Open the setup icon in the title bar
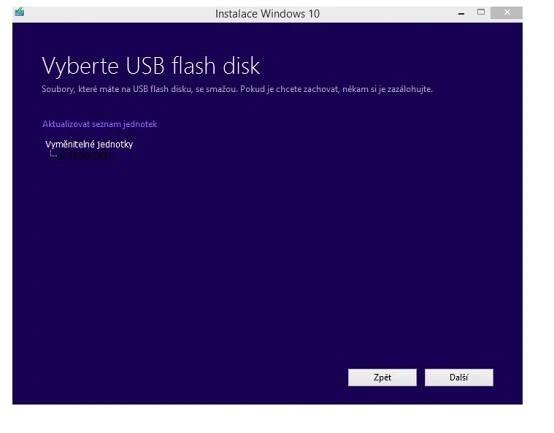 coord(20,12)
